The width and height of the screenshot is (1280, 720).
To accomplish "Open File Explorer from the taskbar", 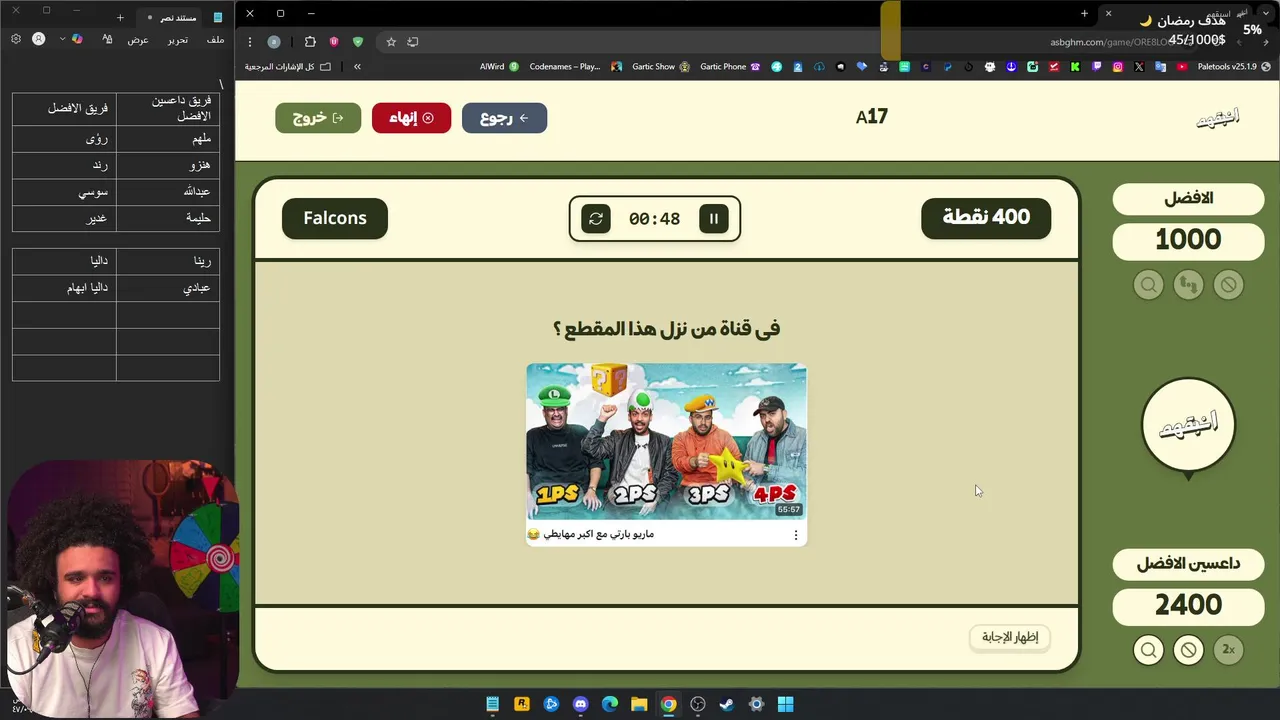I will [x=639, y=704].
